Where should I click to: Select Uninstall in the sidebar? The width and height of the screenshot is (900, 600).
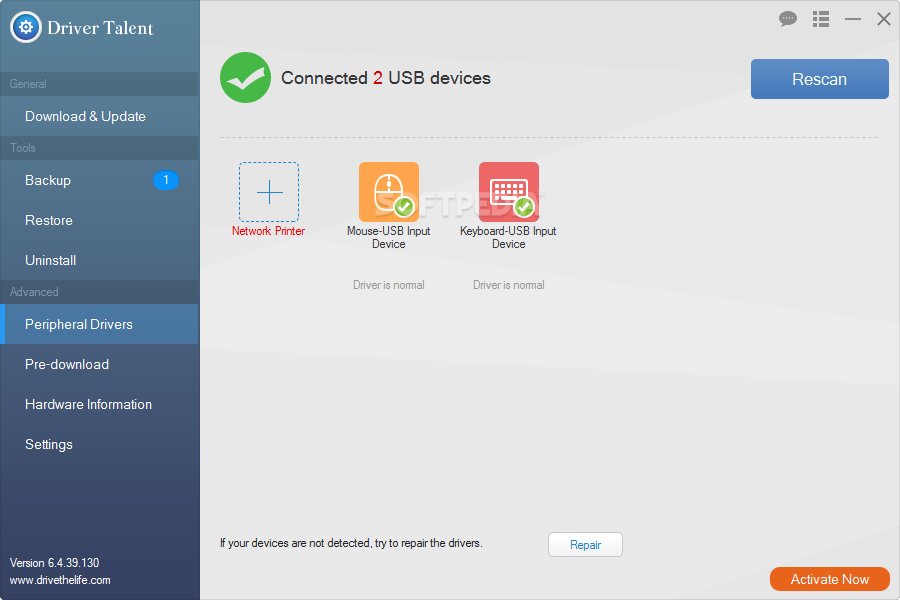tap(100, 260)
